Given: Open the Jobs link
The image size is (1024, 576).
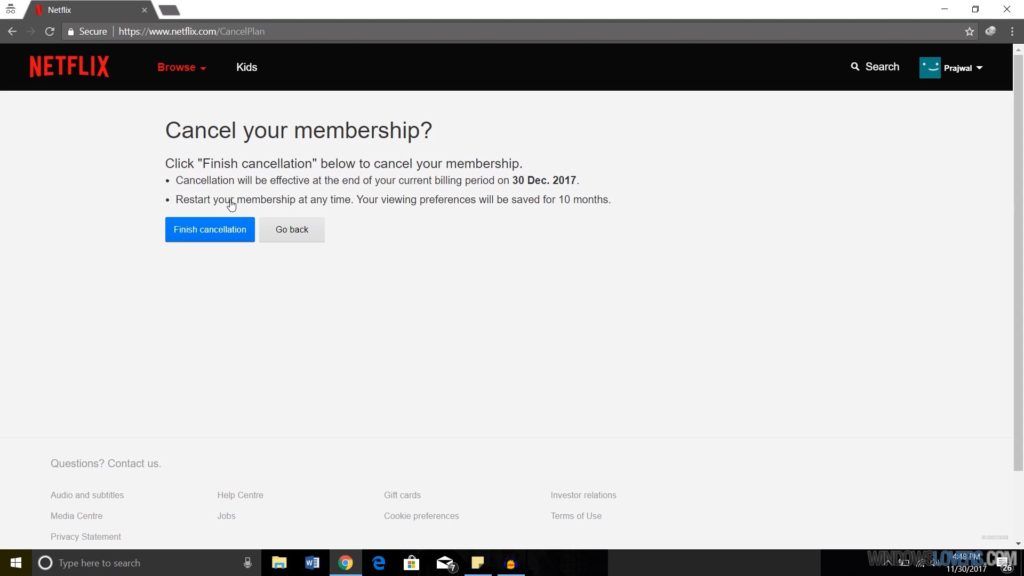Looking at the screenshot, I should click(x=226, y=516).
